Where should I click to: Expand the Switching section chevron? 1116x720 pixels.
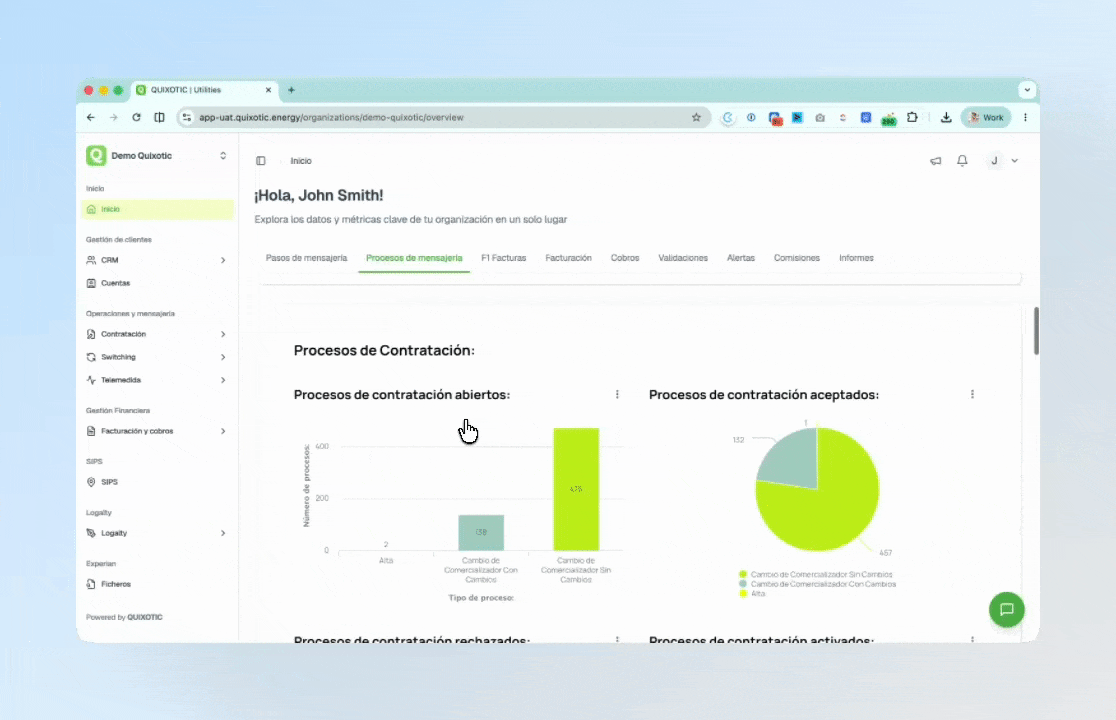pos(223,357)
